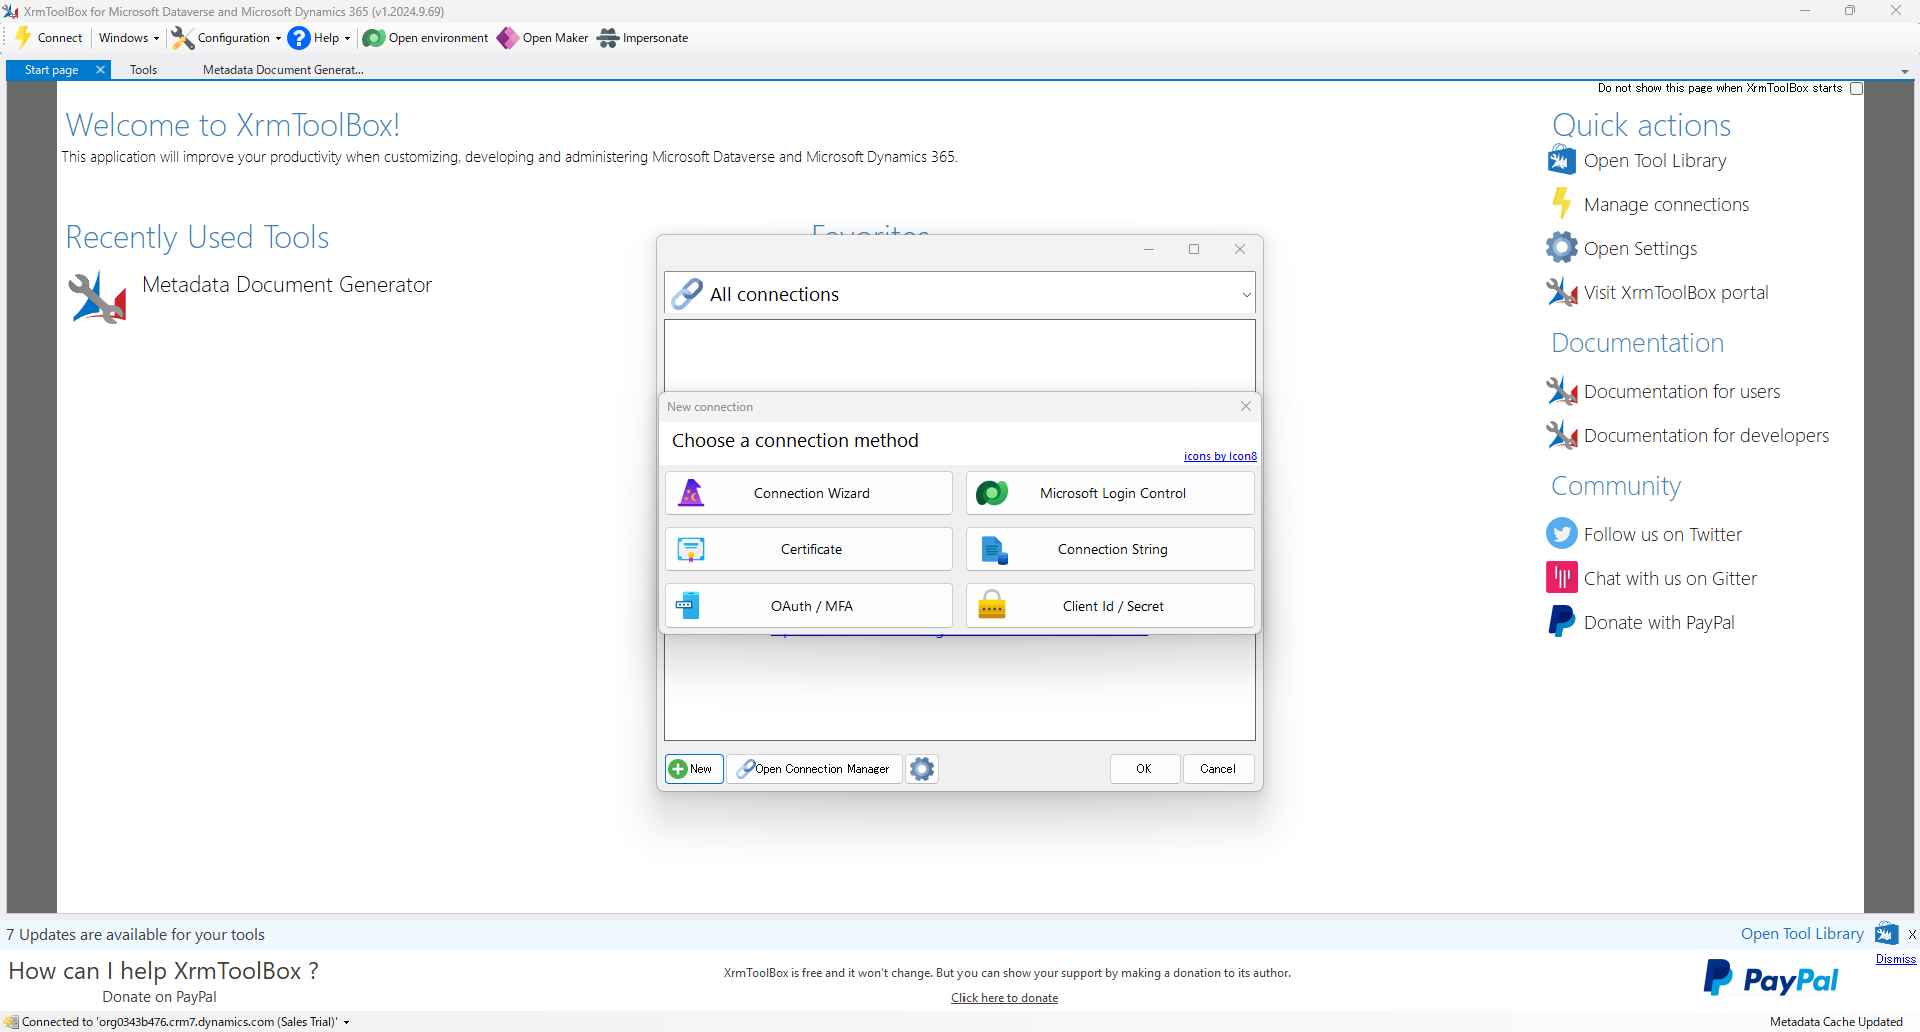The height and width of the screenshot is (1032, 1920).
Task: Click the Visit XrmToolBox portal icon
Action: [1562, 292]
